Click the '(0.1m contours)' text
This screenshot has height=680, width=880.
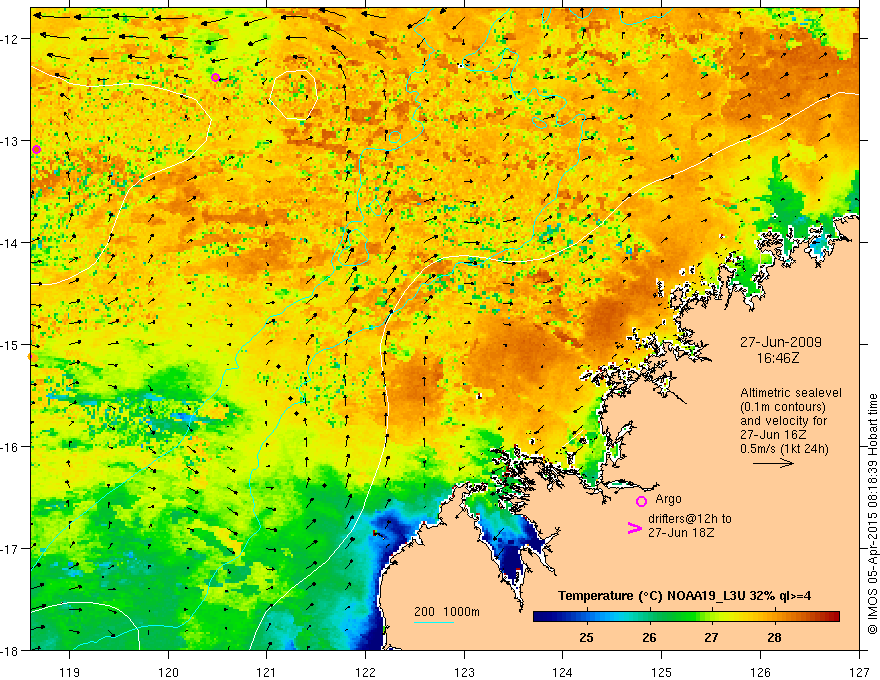tap(783, 407)
